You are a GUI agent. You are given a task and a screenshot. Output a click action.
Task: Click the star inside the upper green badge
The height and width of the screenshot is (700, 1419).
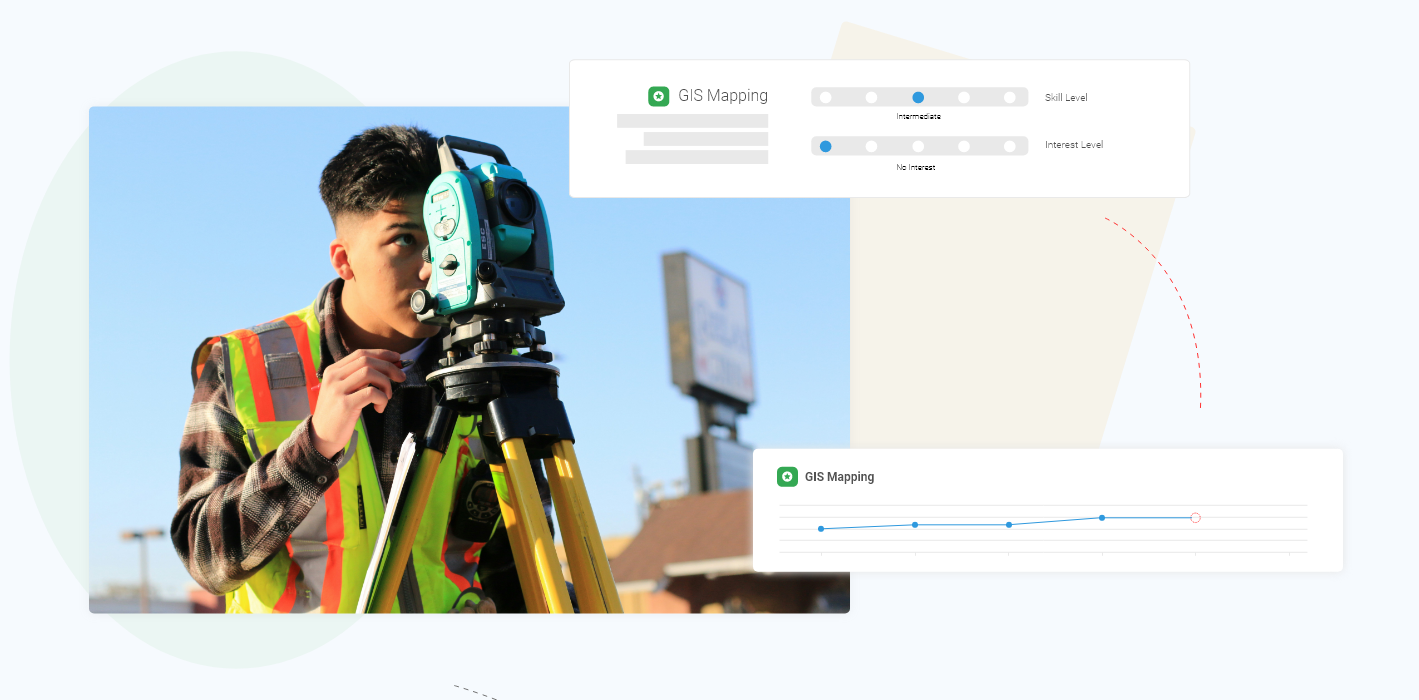658,95
